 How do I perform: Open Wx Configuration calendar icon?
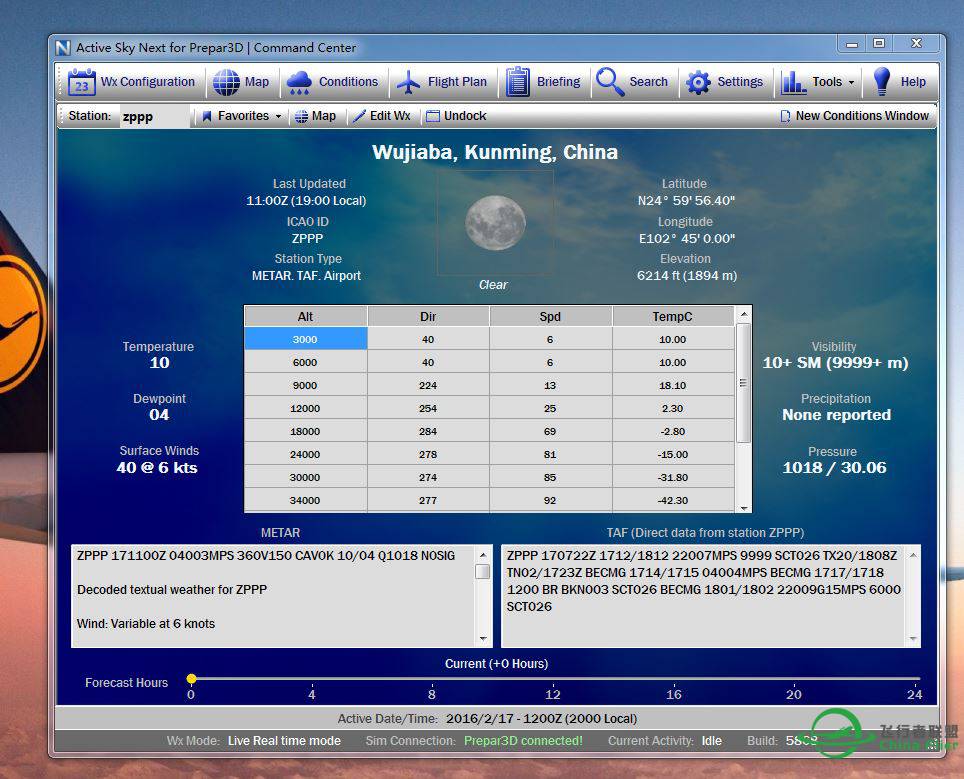click(x=82, y=82)
